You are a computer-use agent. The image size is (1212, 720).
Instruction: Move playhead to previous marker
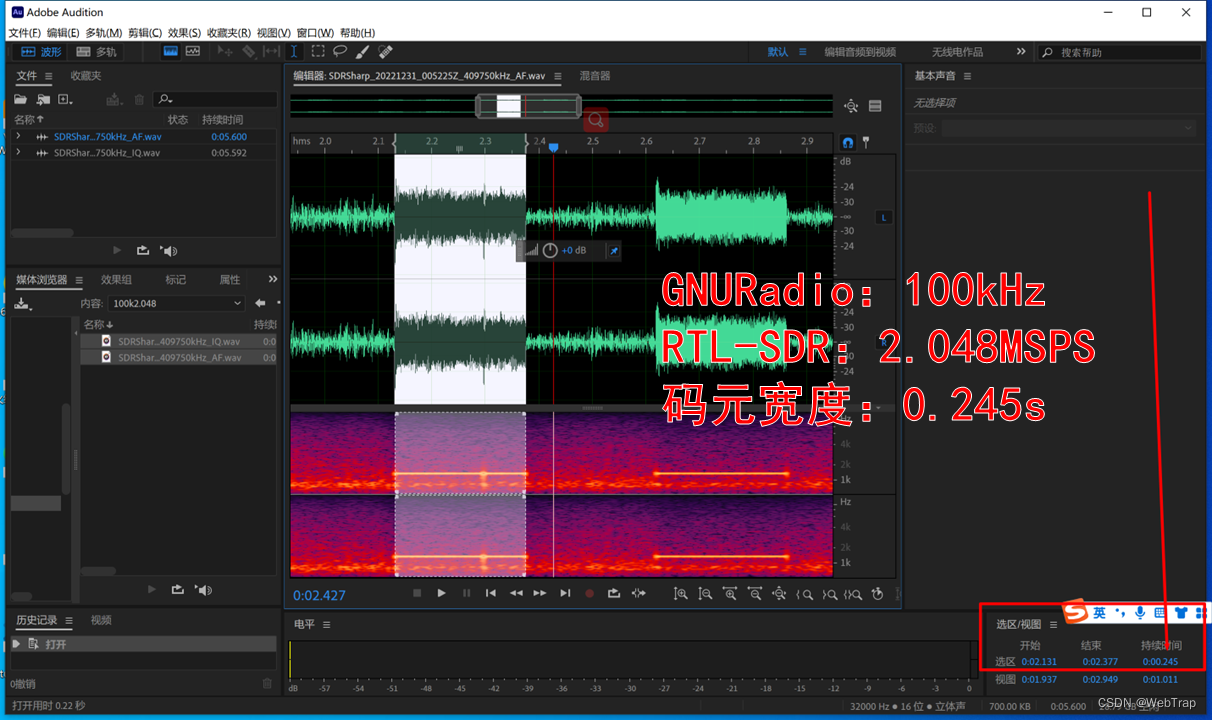[x=491, y=593]
